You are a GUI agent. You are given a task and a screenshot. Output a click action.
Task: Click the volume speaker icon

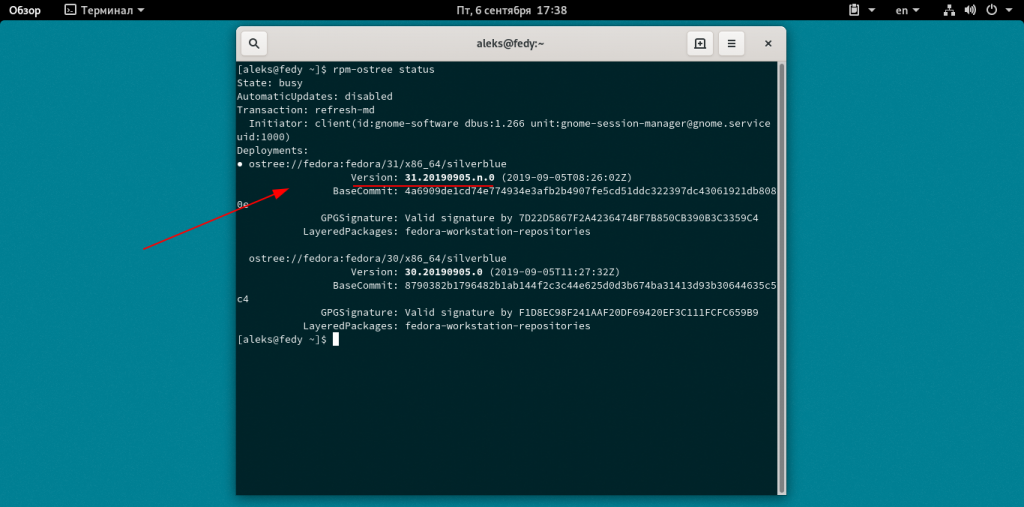point(971,10)
